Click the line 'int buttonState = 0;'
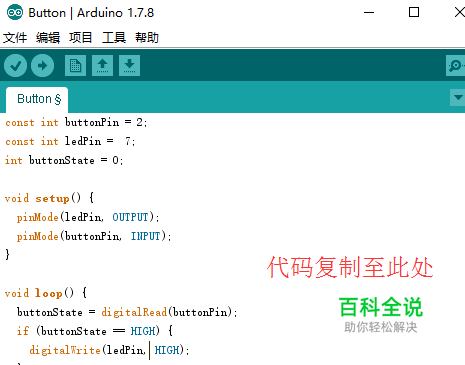This screenshot has height=365, width=465. [64, 160]
